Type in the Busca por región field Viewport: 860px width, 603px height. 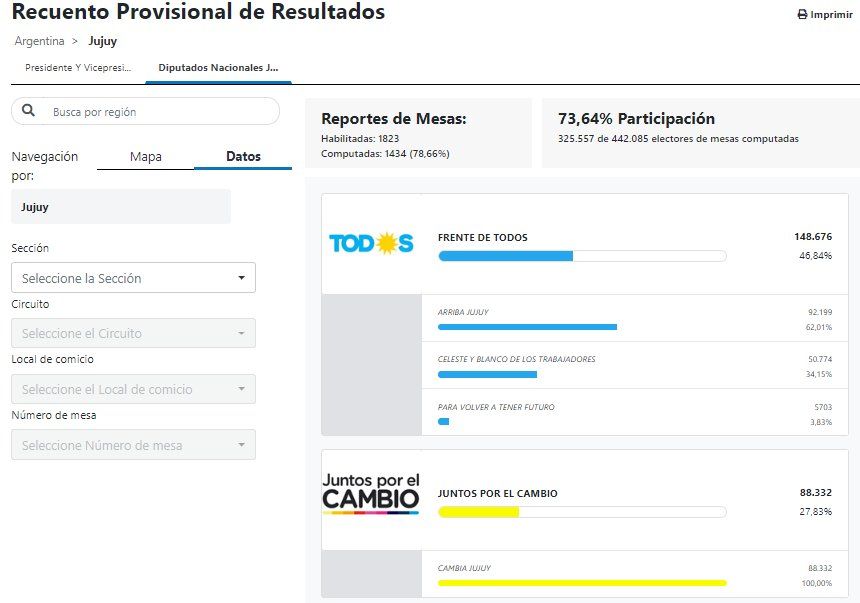[160, 111]
